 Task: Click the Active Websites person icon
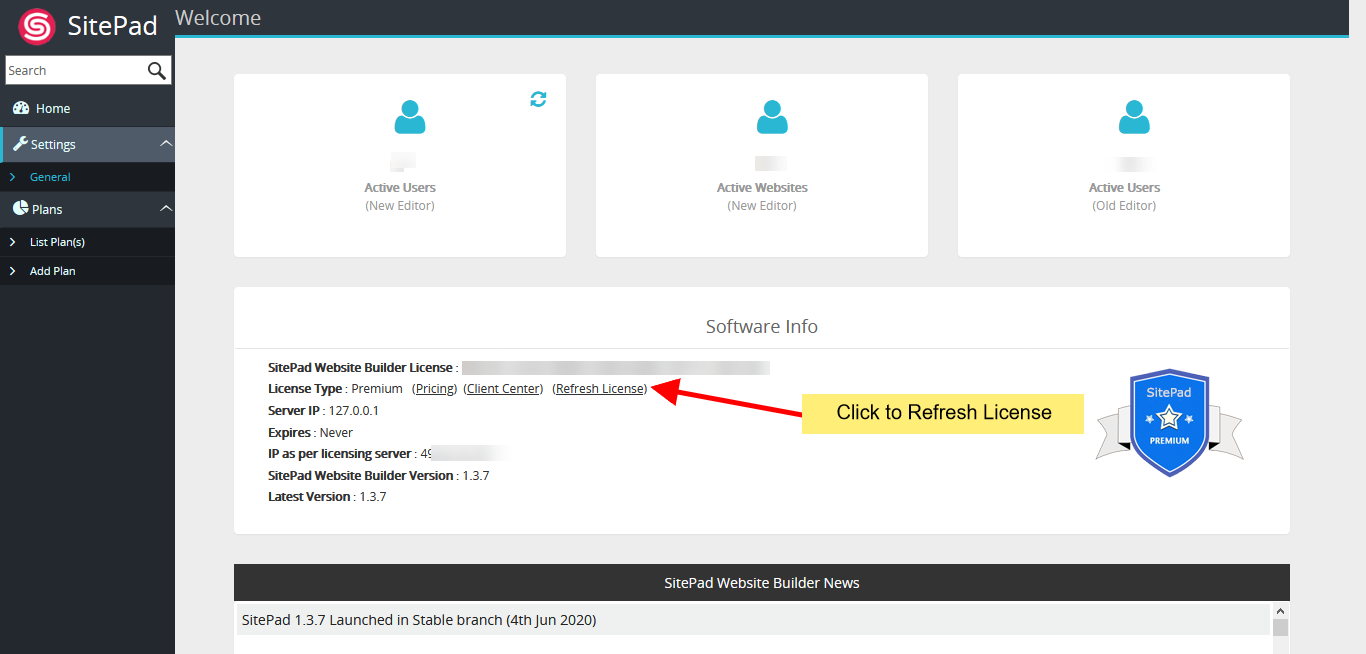[771, 116]
